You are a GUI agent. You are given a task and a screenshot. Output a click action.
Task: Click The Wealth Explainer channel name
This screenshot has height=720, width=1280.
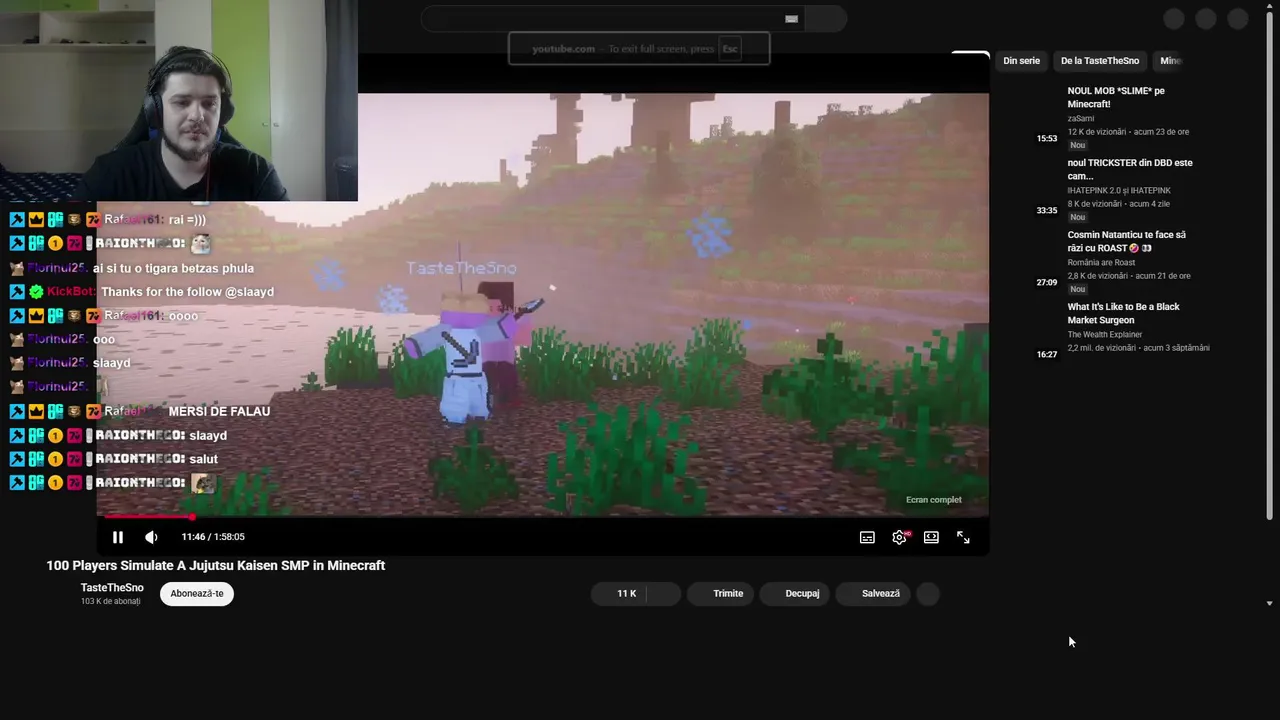tap(1105, 334)
